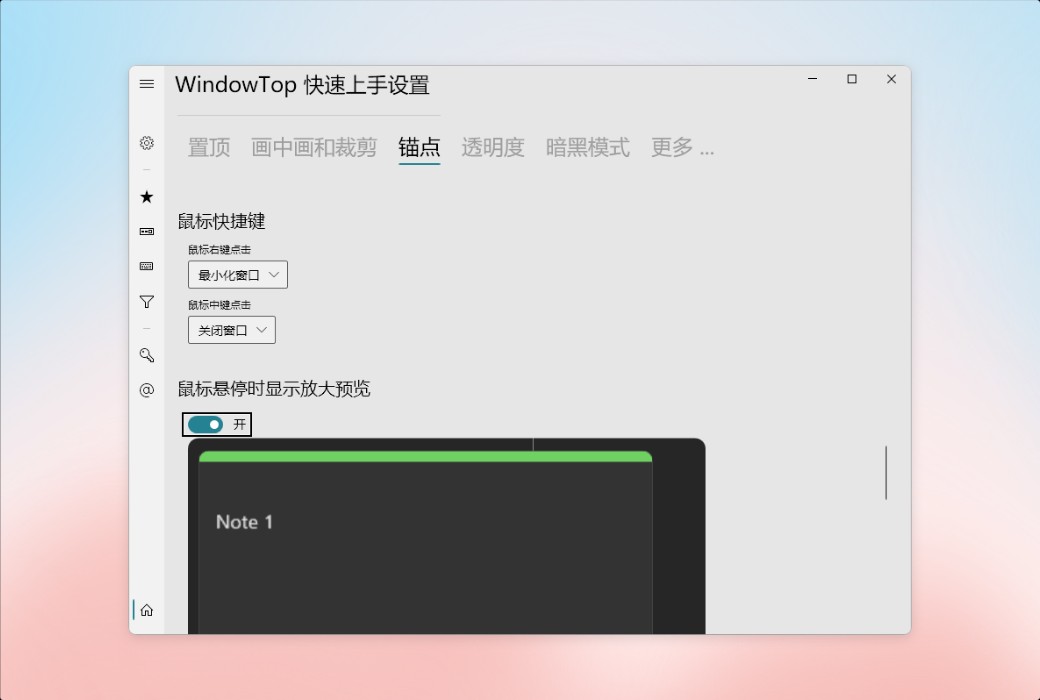Screen dimensions: 1040x700
Task: Switch to the 暗黑模式 tab
Action: point(588,147)
